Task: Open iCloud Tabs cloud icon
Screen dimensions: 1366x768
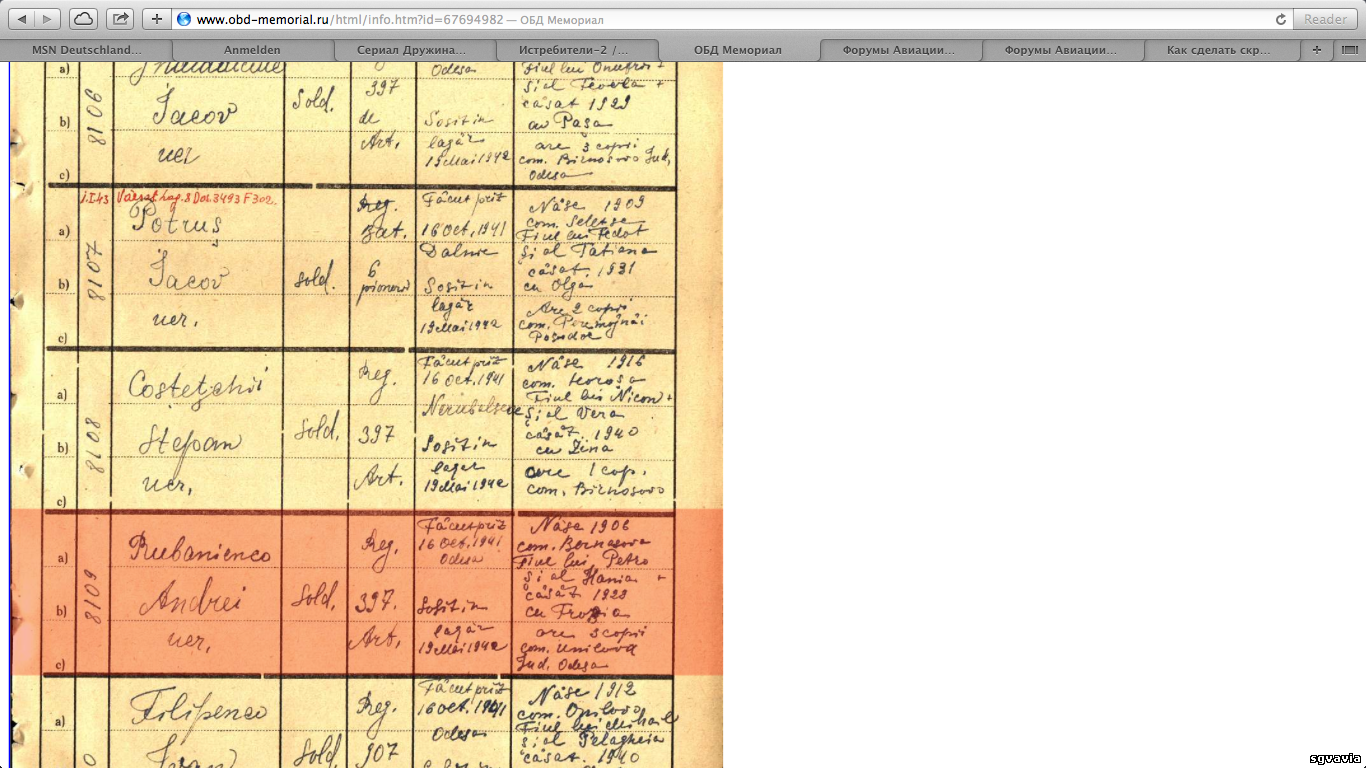Action: tap(84, 19)
